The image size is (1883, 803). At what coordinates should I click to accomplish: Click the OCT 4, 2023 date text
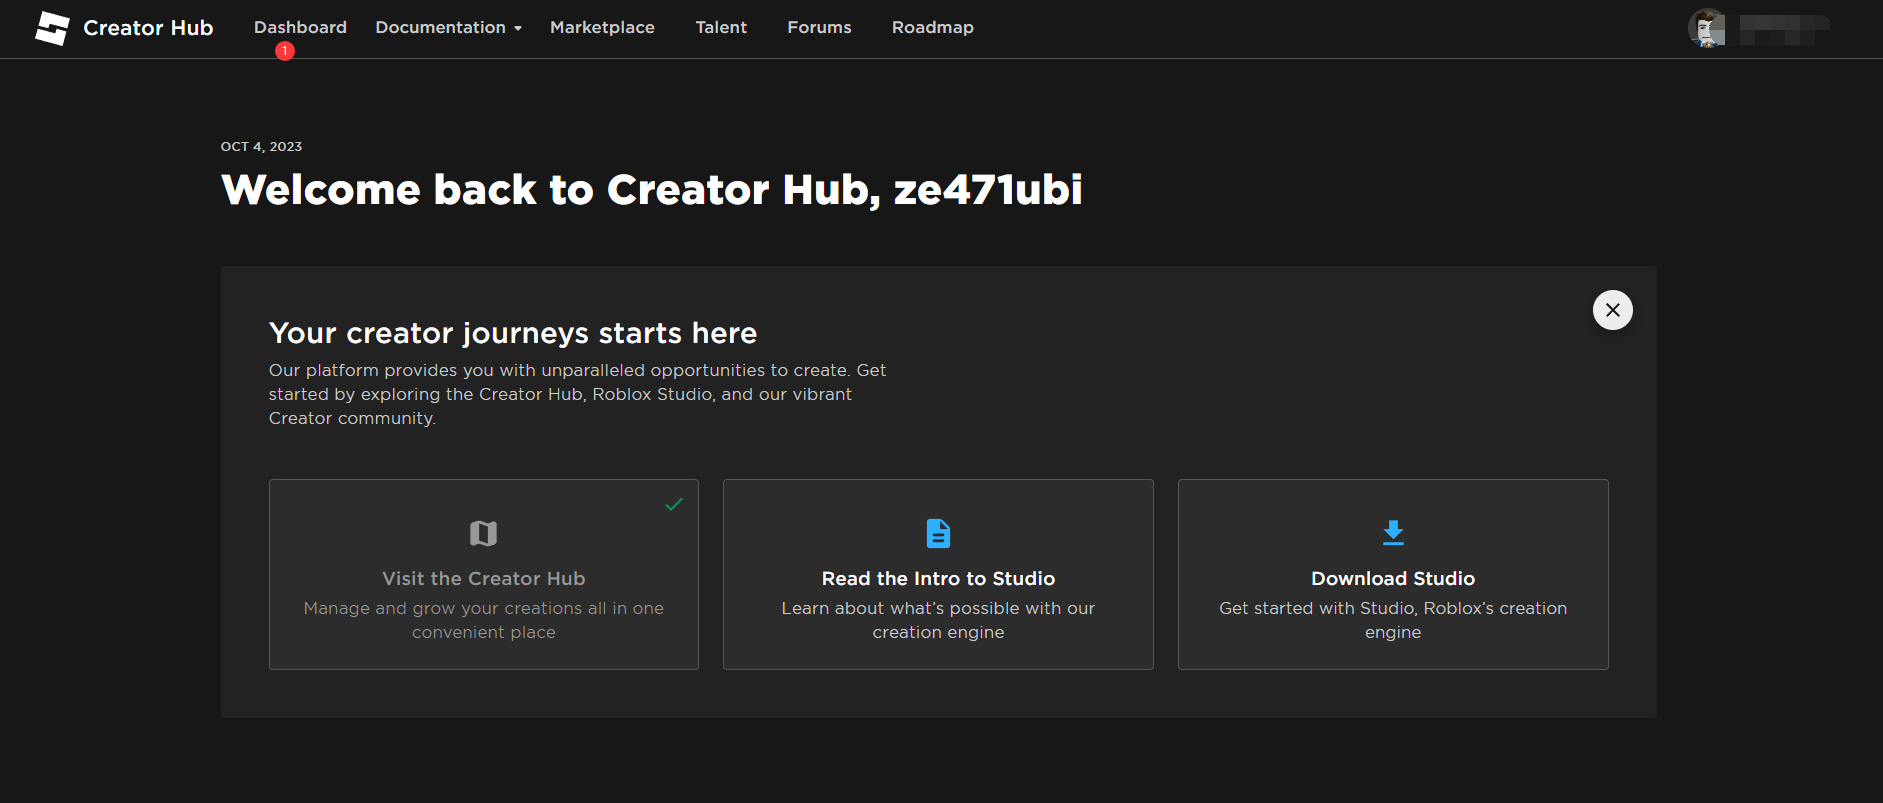(261, 146)
